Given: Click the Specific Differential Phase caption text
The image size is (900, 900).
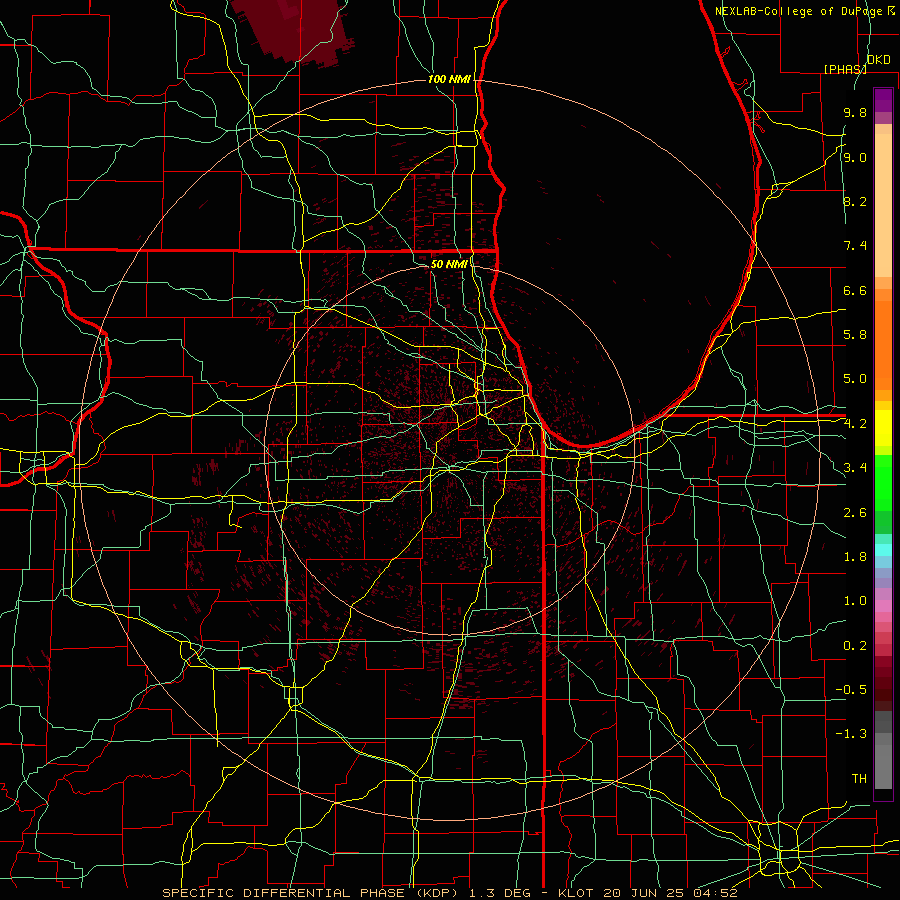Looking at the screenshot, I should click(x=450, y=893).
